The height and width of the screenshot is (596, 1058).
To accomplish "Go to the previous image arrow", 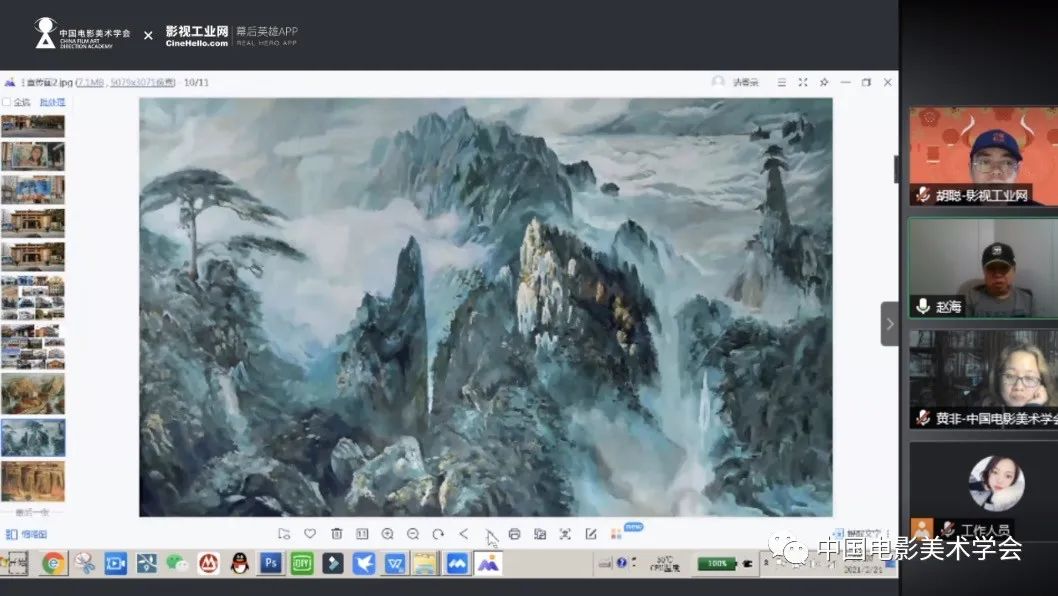I will click(x=463, y=534).
